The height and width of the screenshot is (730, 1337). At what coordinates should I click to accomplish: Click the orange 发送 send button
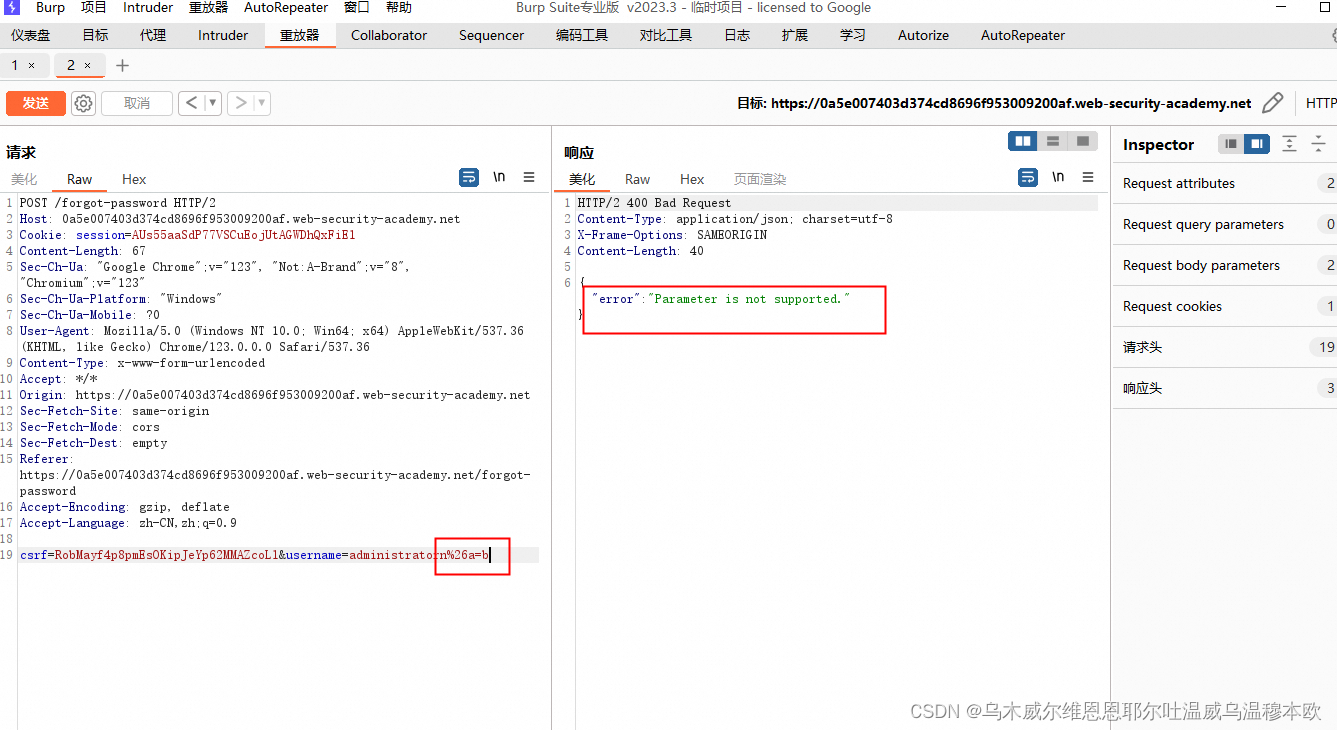tap(35, 103)
